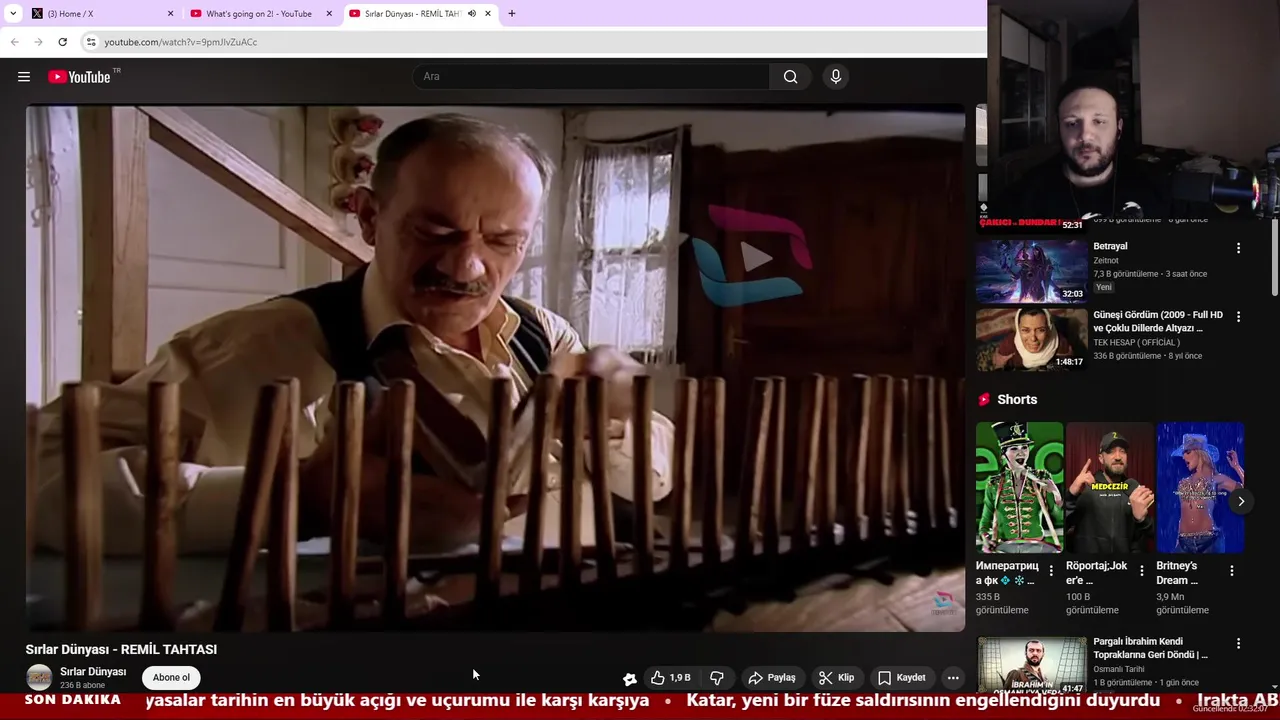Like the video showing 1,9 B
Viewport: 1280px width, 720px height.
tap(671, 678)
